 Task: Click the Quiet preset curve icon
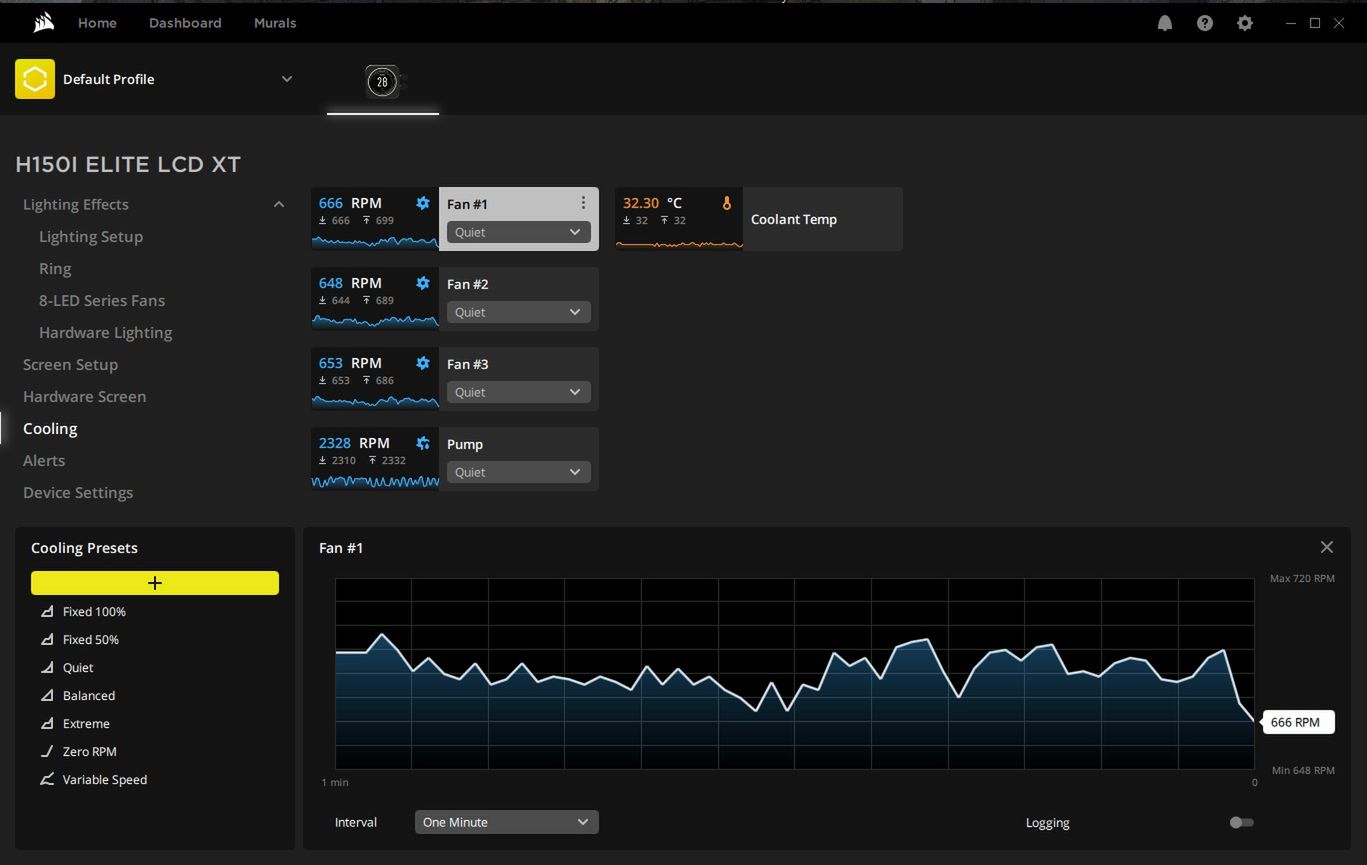click(47, 667)
